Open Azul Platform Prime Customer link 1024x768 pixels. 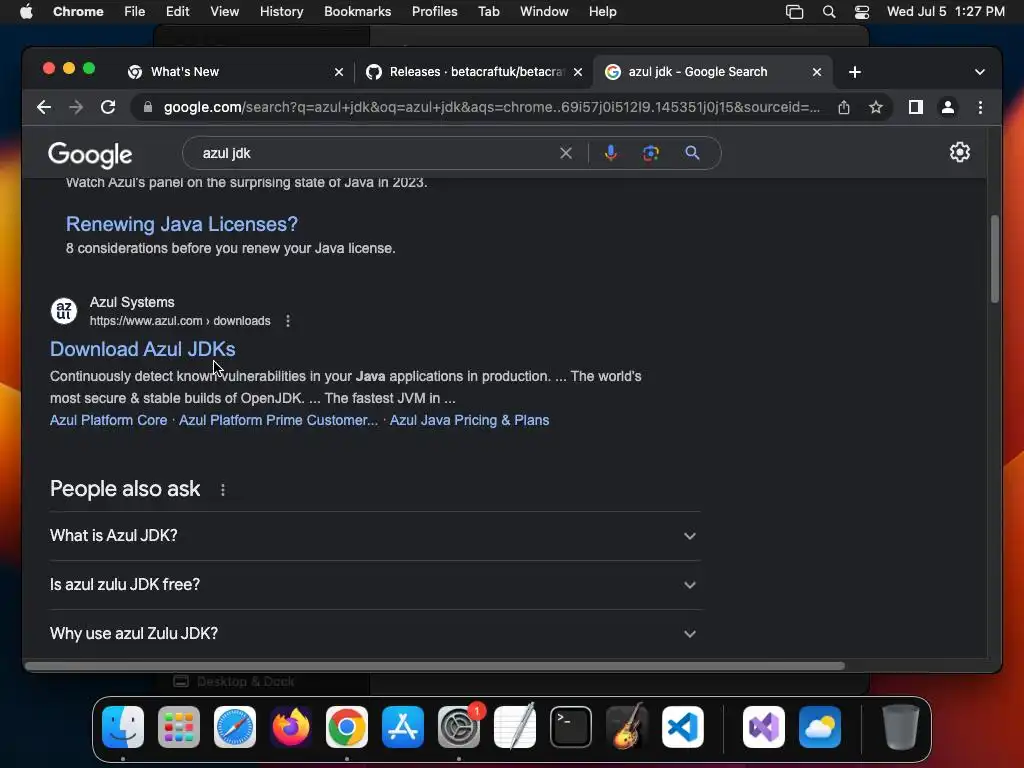(278, 420)
